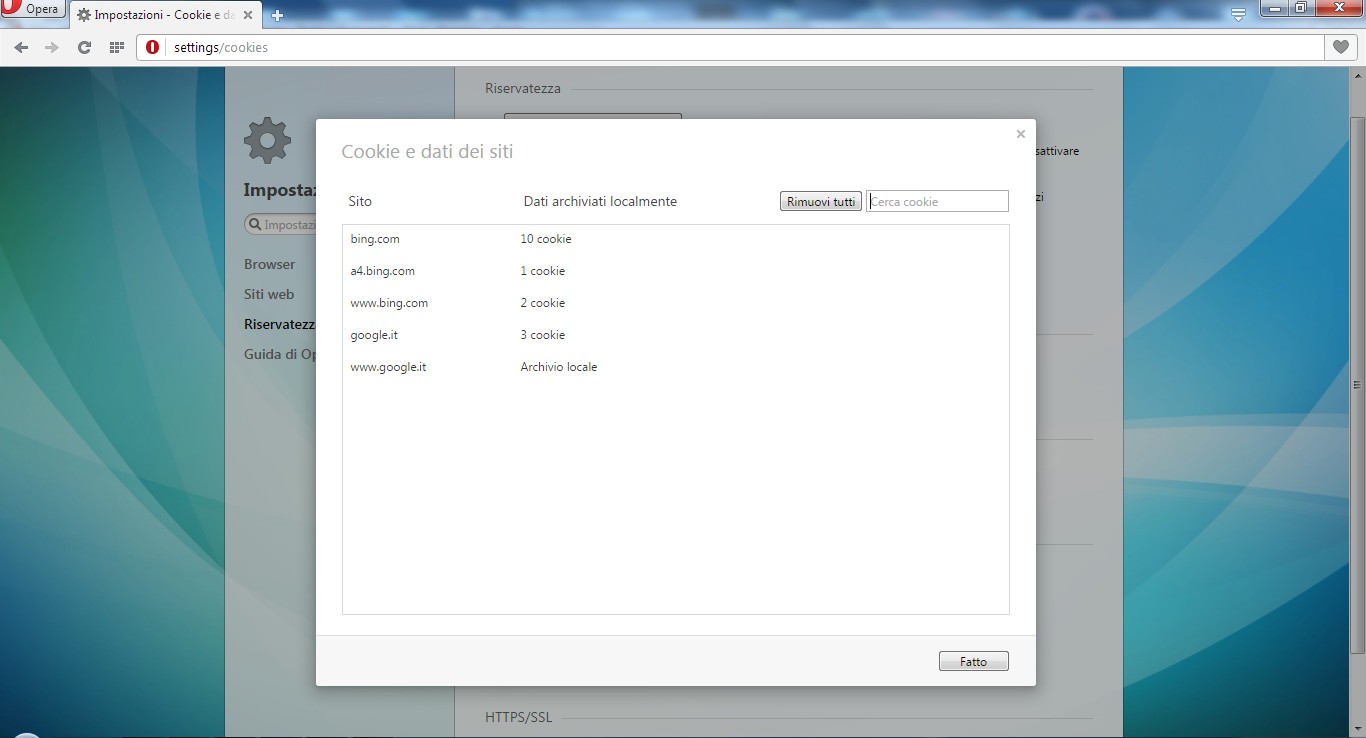Open the Speed Dial grid icon

point(117,47)
